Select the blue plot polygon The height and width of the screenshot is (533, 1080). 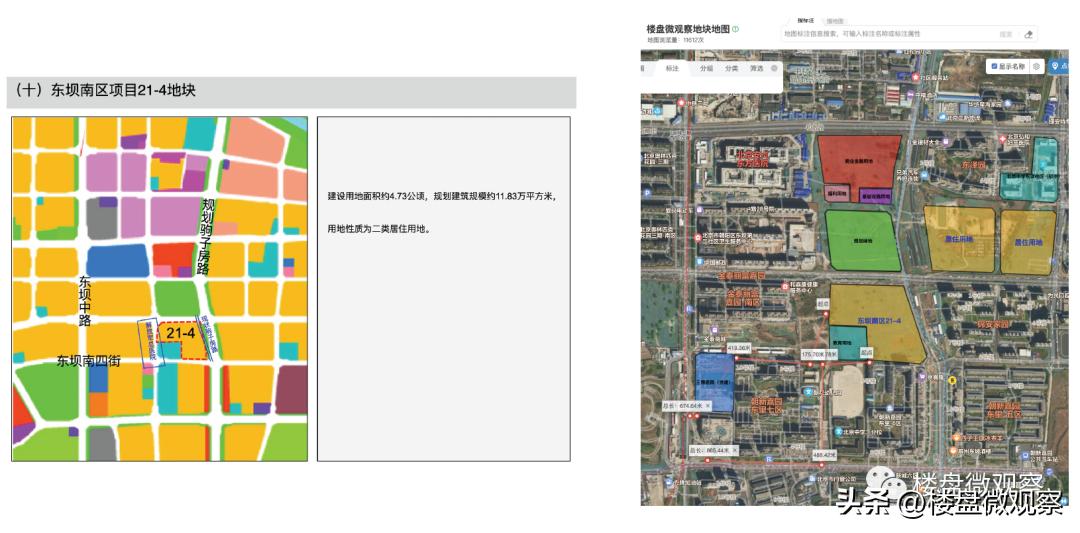[x=714, y=382]
